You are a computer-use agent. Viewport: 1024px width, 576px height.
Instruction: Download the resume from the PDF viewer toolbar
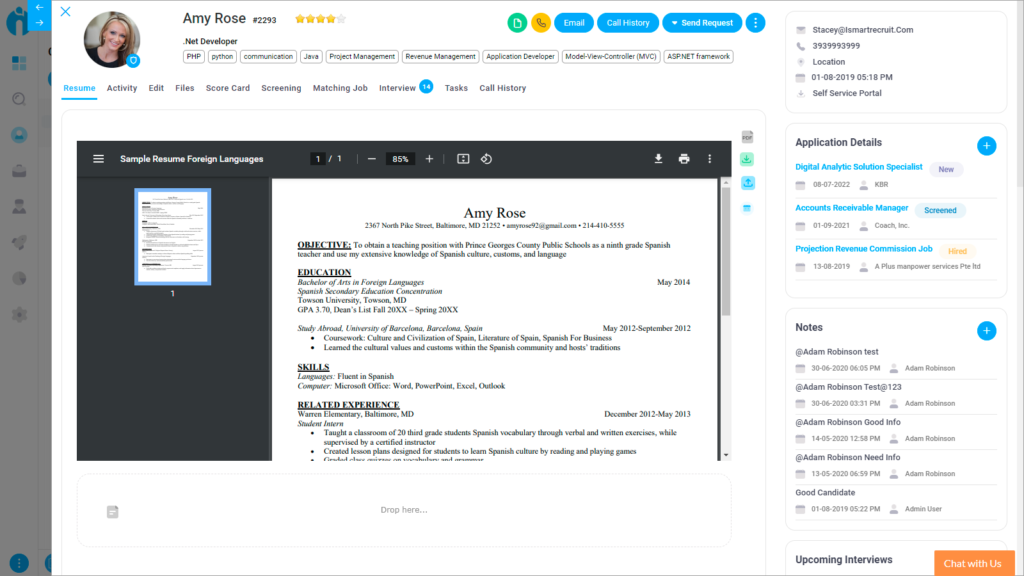coord(659,158)
